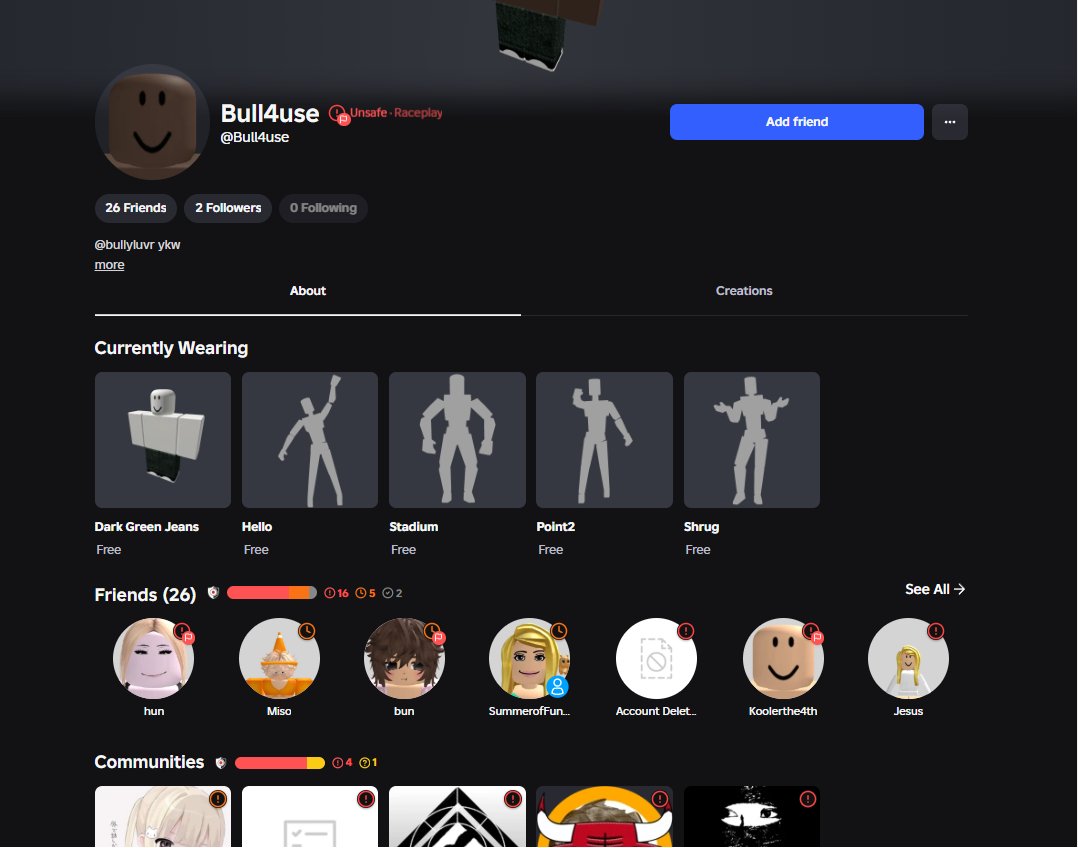Click the Add friend button
Viewport: 1078px width, 848px height.
tap(796, 122)
